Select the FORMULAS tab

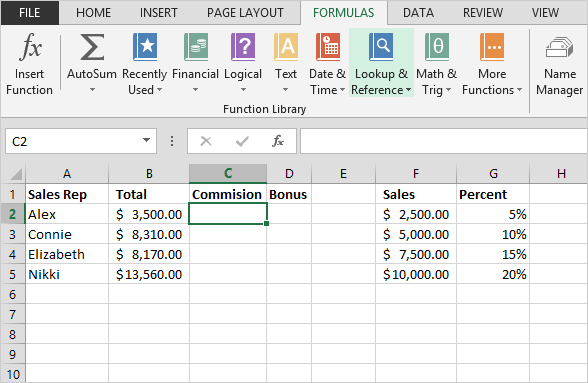(x=344, y=13)
